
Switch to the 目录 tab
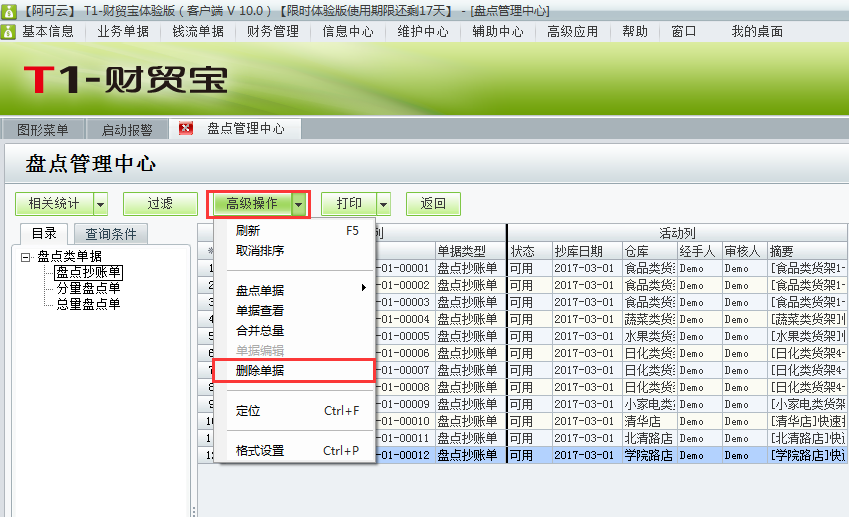point(44,233)
